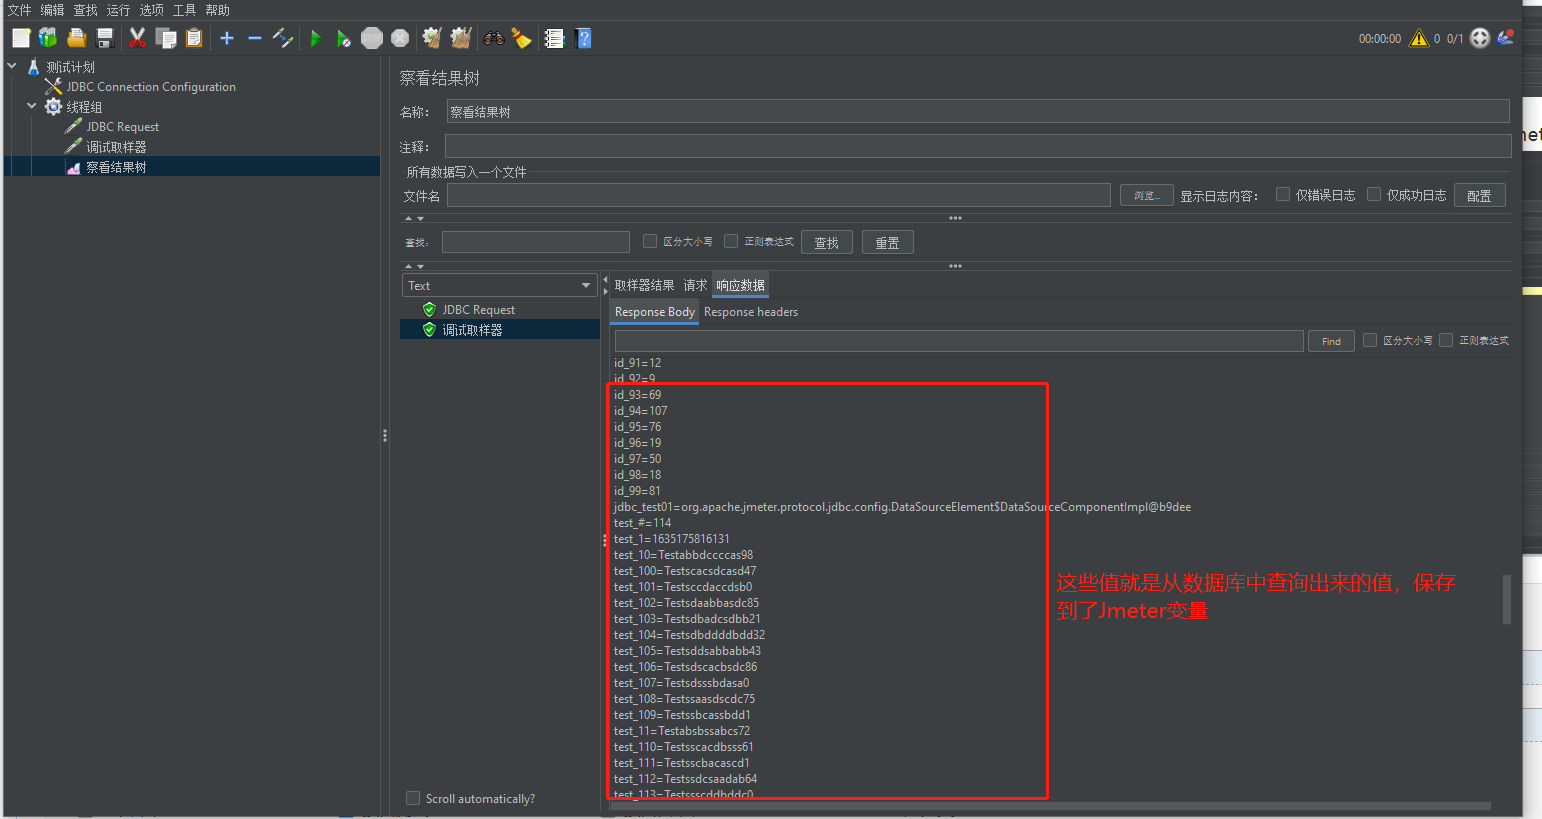Switch to 请求 tab
Screen dimensions: 1542x819
tap(695, 285)
